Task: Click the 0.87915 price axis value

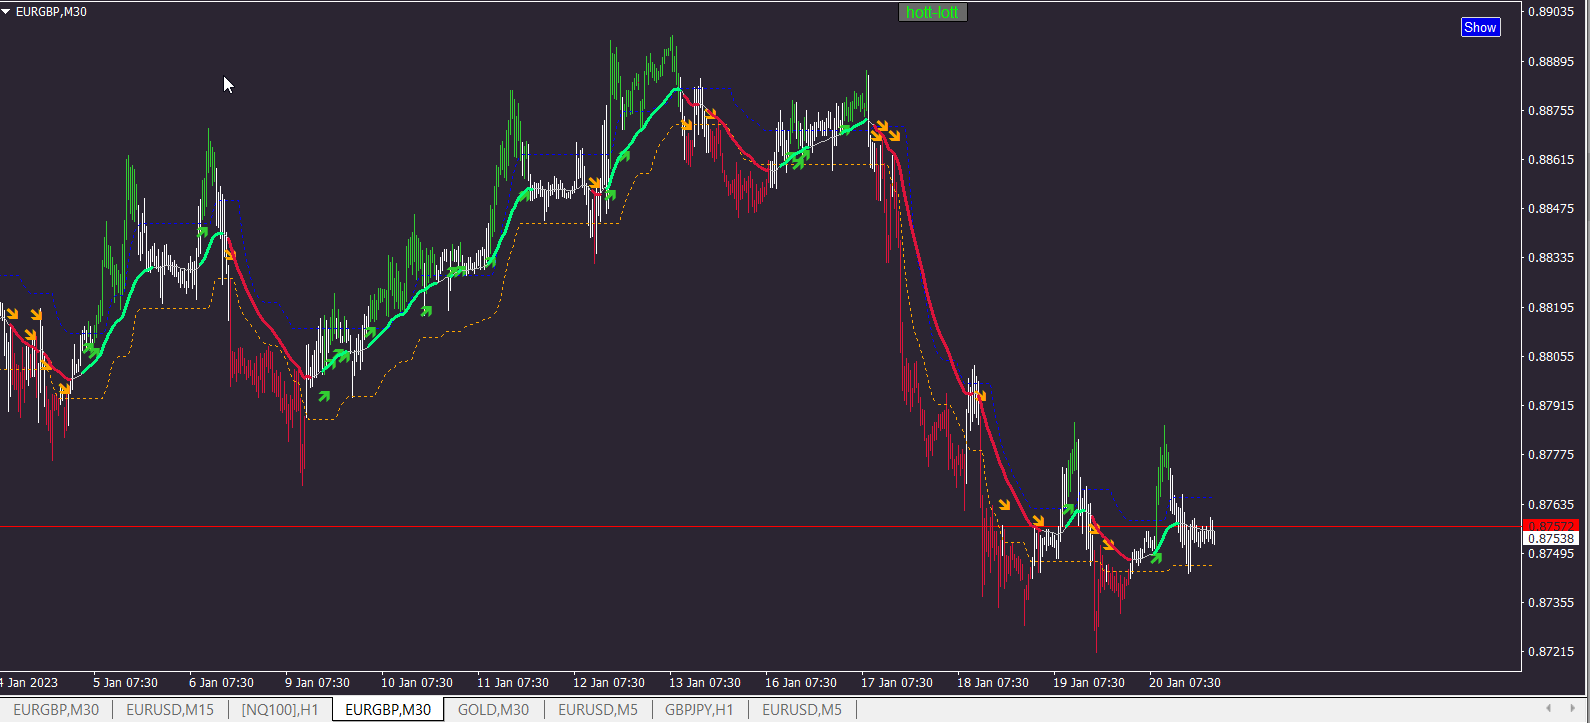Action: coord(1551,405)
